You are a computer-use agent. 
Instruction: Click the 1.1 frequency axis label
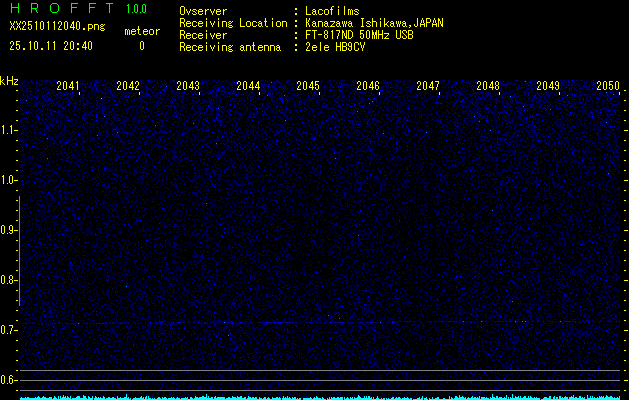pyautogui.click(x=9, y=130)
